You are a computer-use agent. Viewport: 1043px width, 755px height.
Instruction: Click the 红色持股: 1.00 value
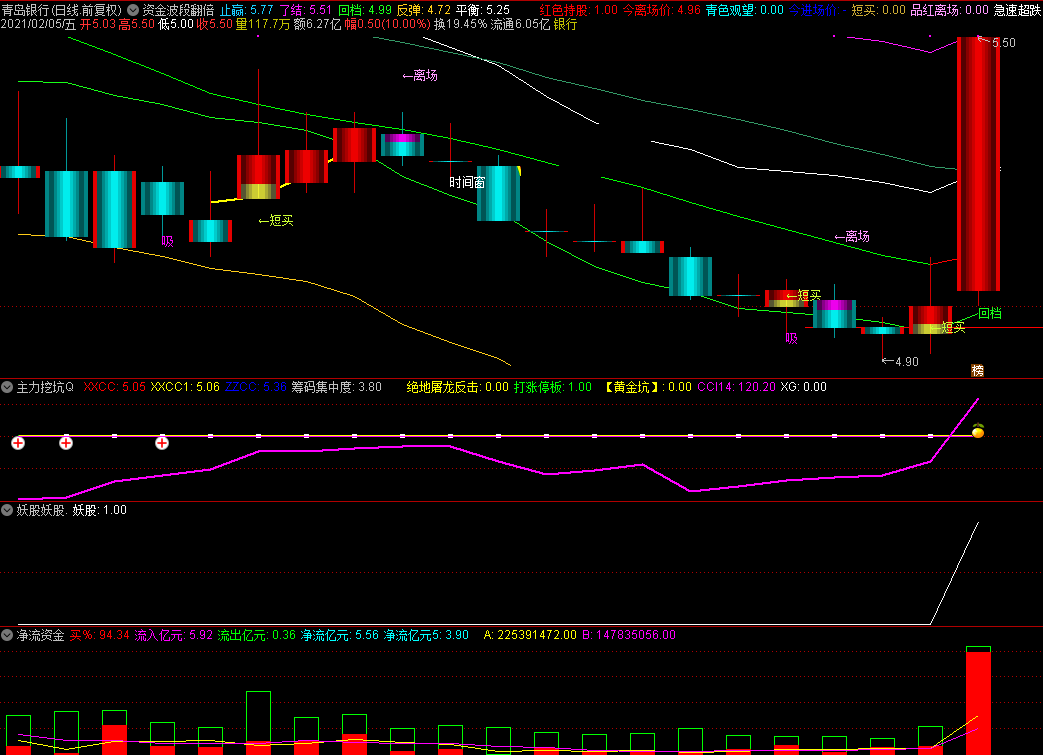[x=579, y=10]
